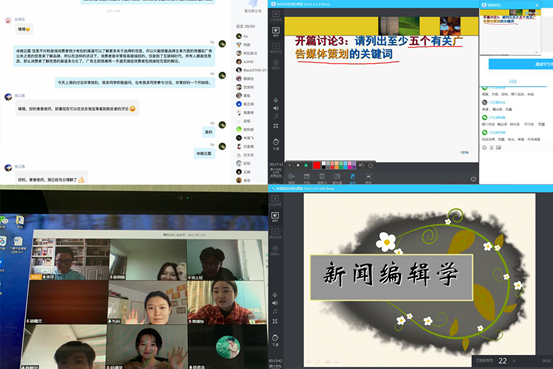Click the fullscreen arrows icon beside the 开篇讨论3 slide
The height and width of the screenshot is (369, 553).
(x=275, y=126)
